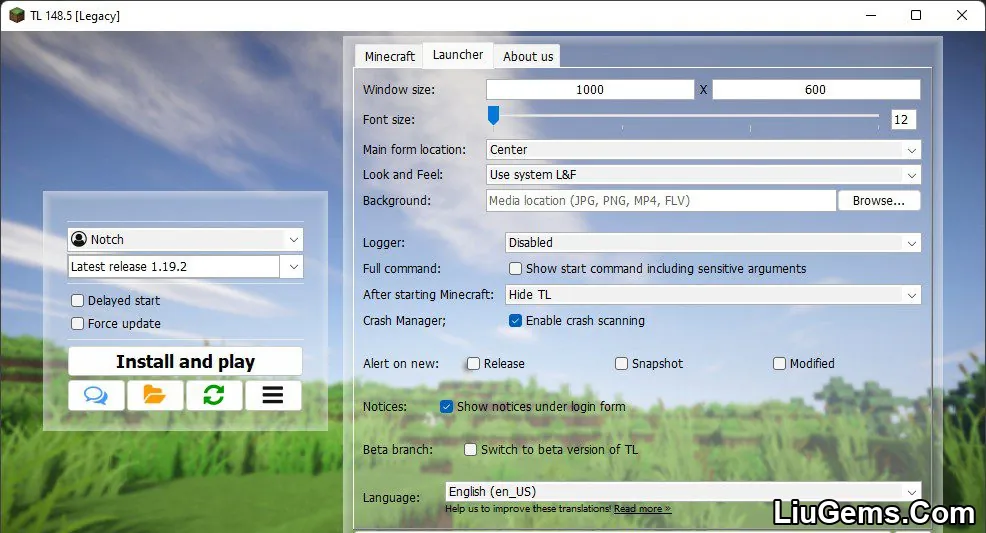986x533 pixels.
Task: Switch to the Minecraft tab
Action: pyautogui.click(x=389, y=57)
